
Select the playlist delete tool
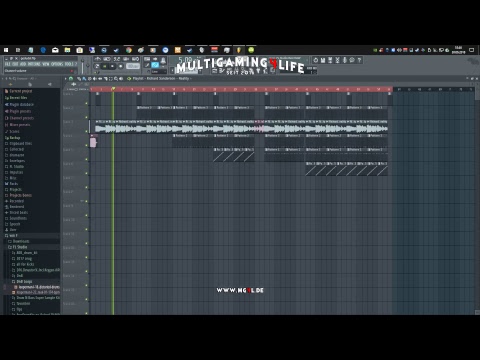tap(89, 79)
